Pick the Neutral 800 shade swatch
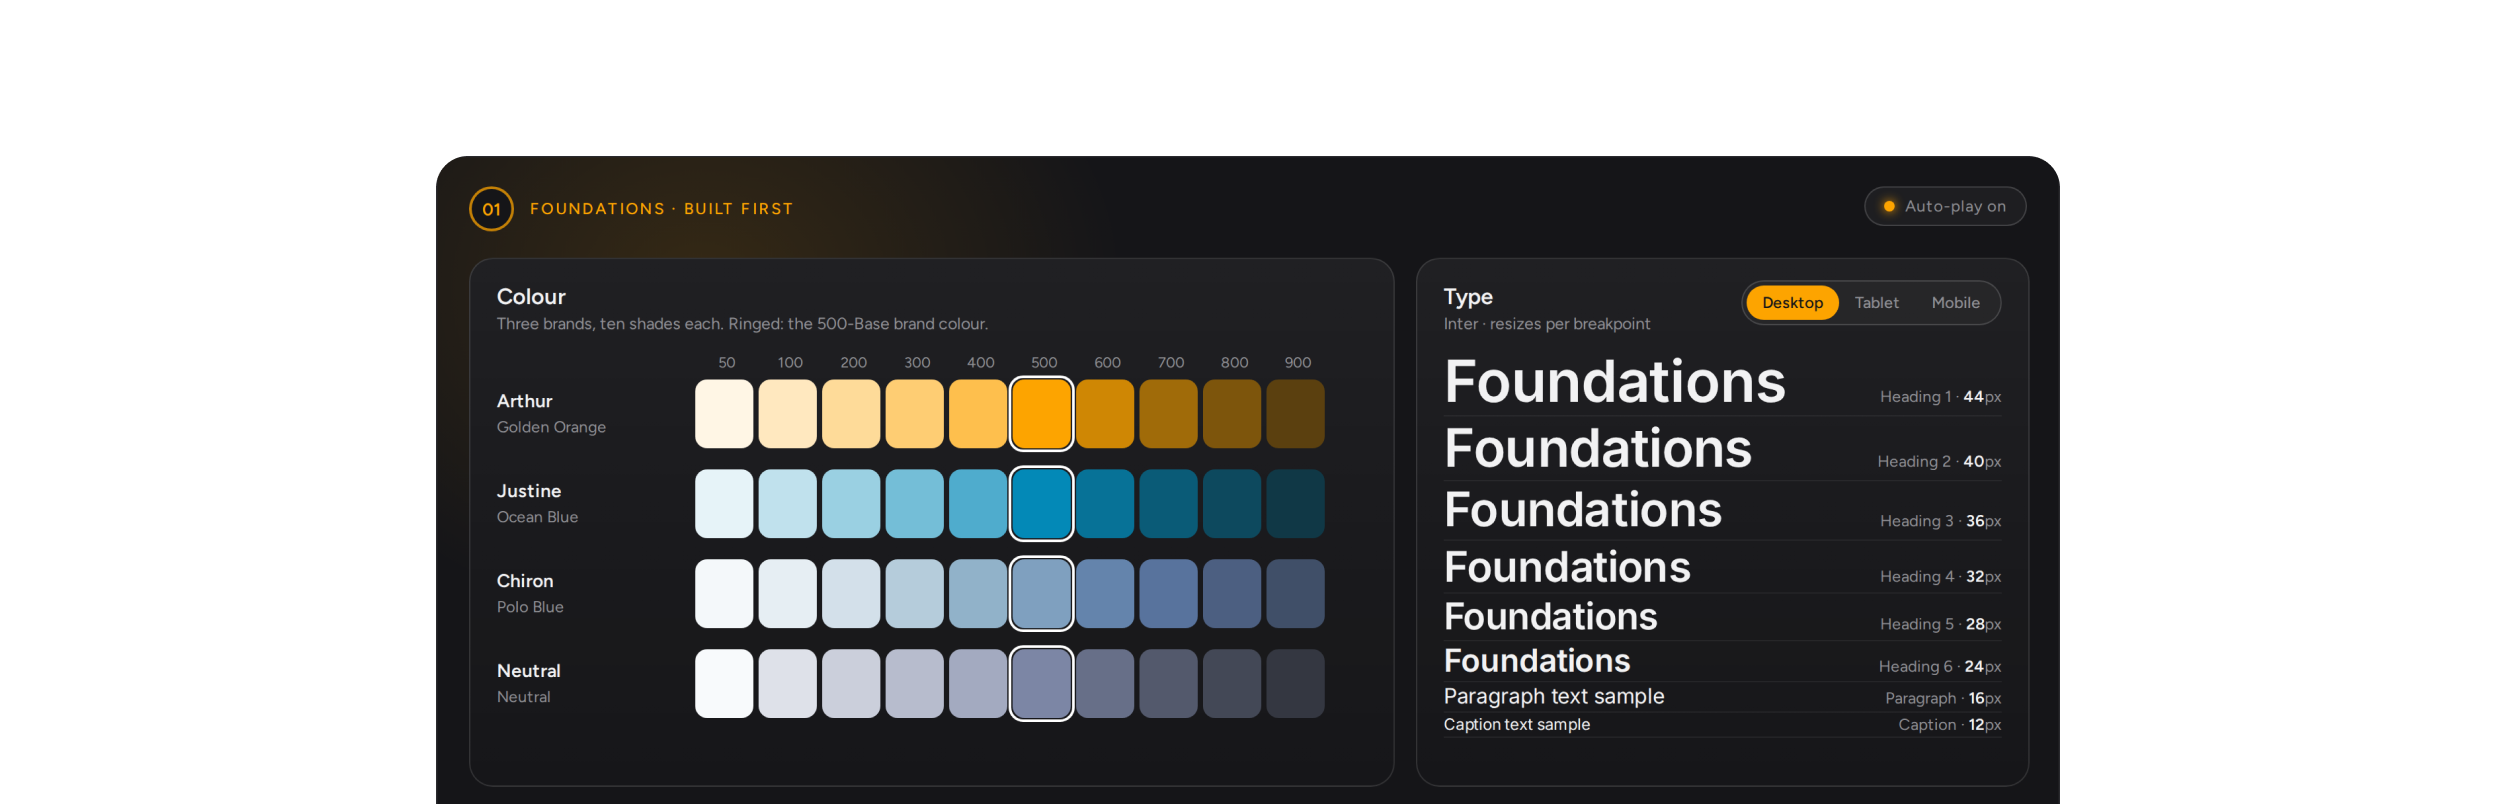Screen dimensions: 2496x804 coord(1232,684)
